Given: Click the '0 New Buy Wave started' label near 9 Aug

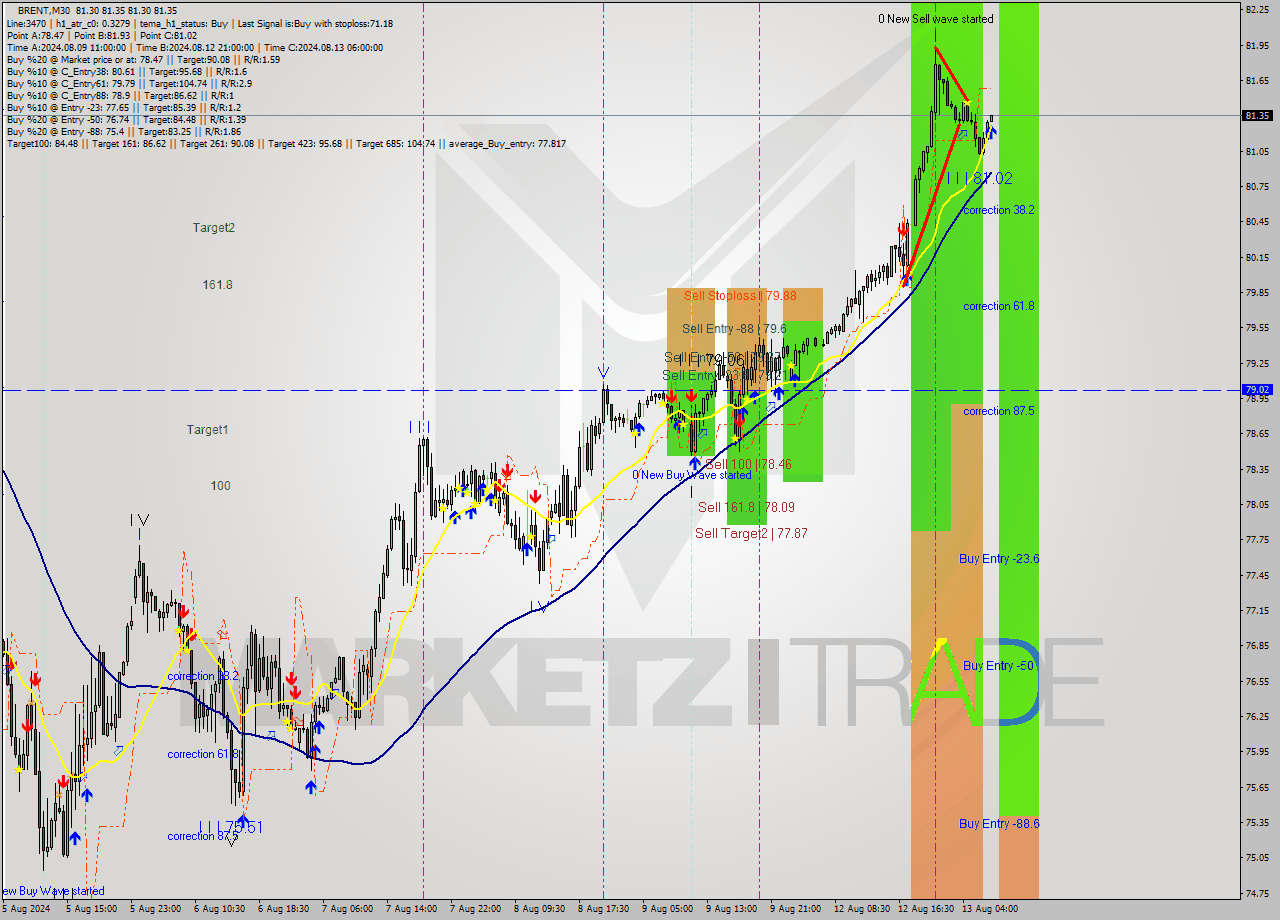Looking at the screenshot, I should click(x=692, y=475).
